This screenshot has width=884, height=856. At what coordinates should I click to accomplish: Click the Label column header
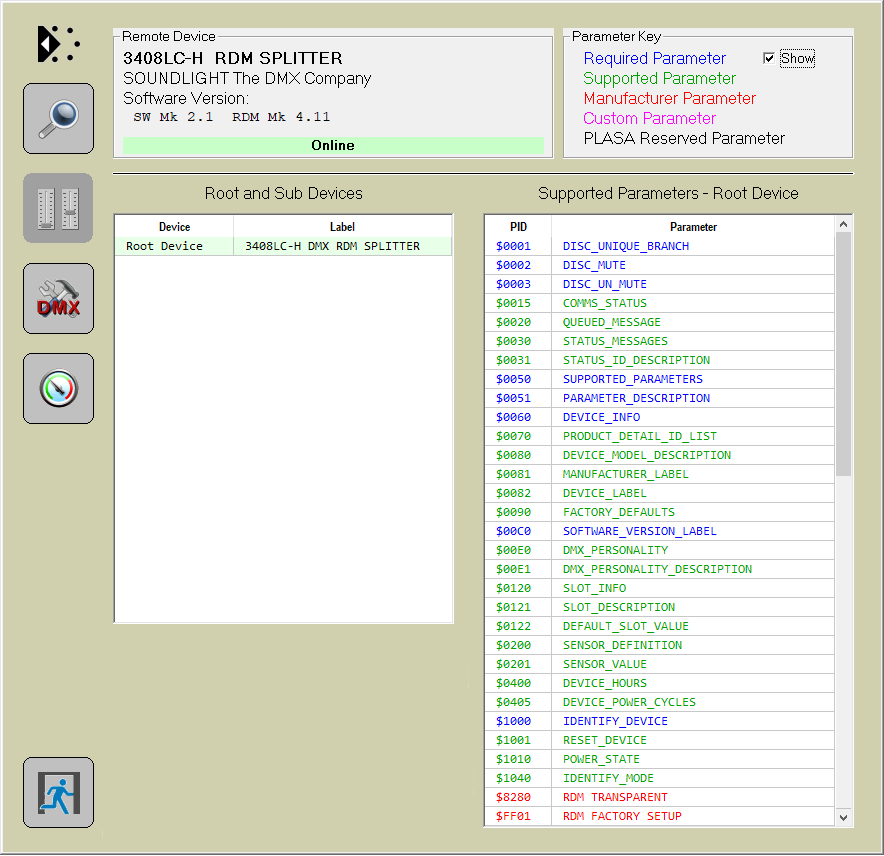tap(342, 227)
